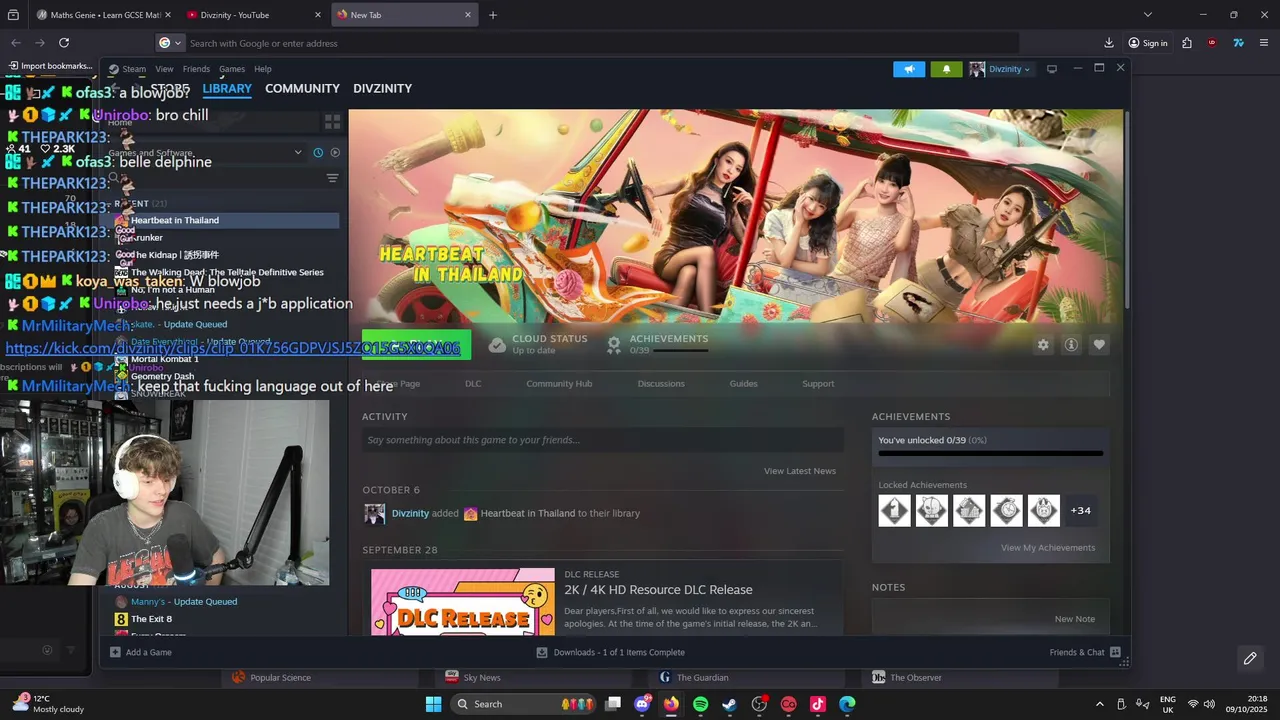1280x720 pixels.
Task: Show game info circle icon
Action: pos(1071,344)
